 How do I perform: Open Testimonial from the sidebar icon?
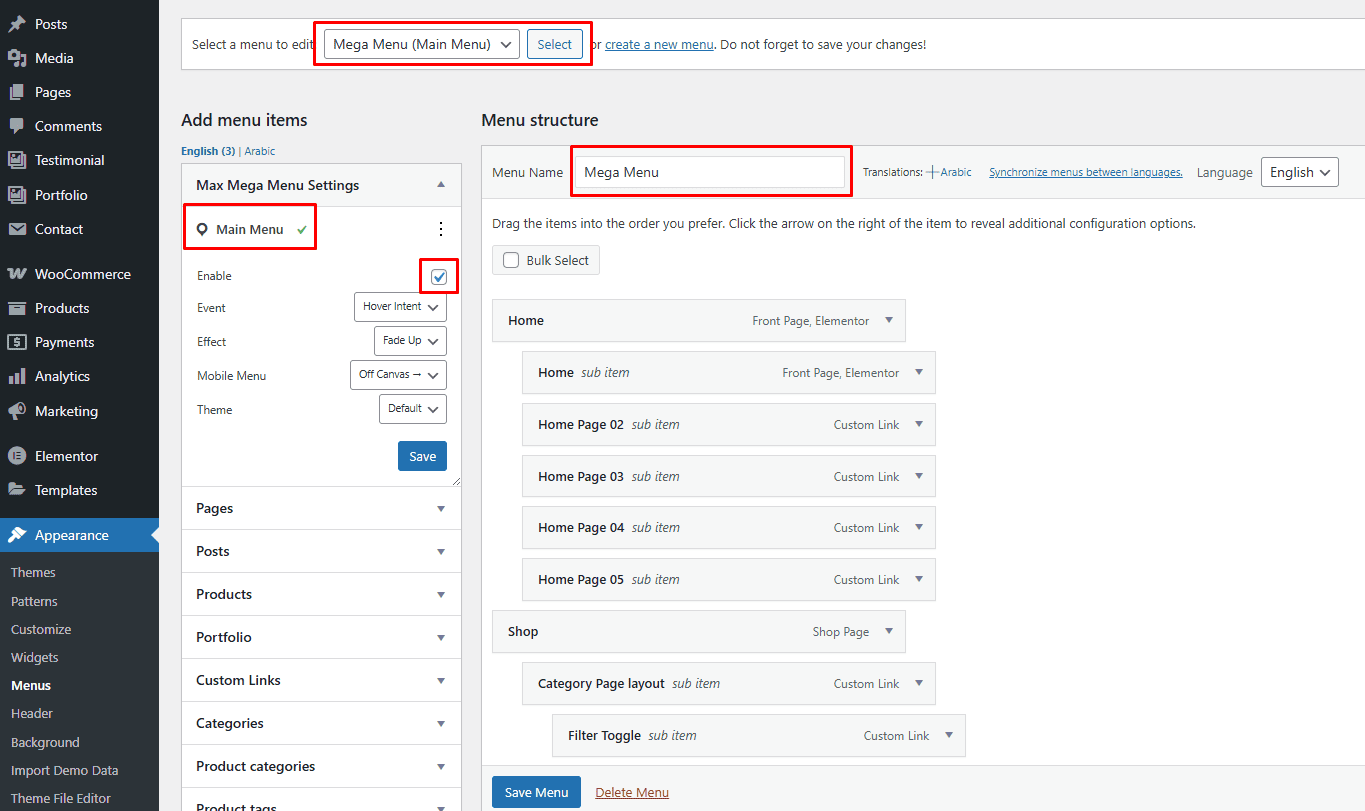17,160
